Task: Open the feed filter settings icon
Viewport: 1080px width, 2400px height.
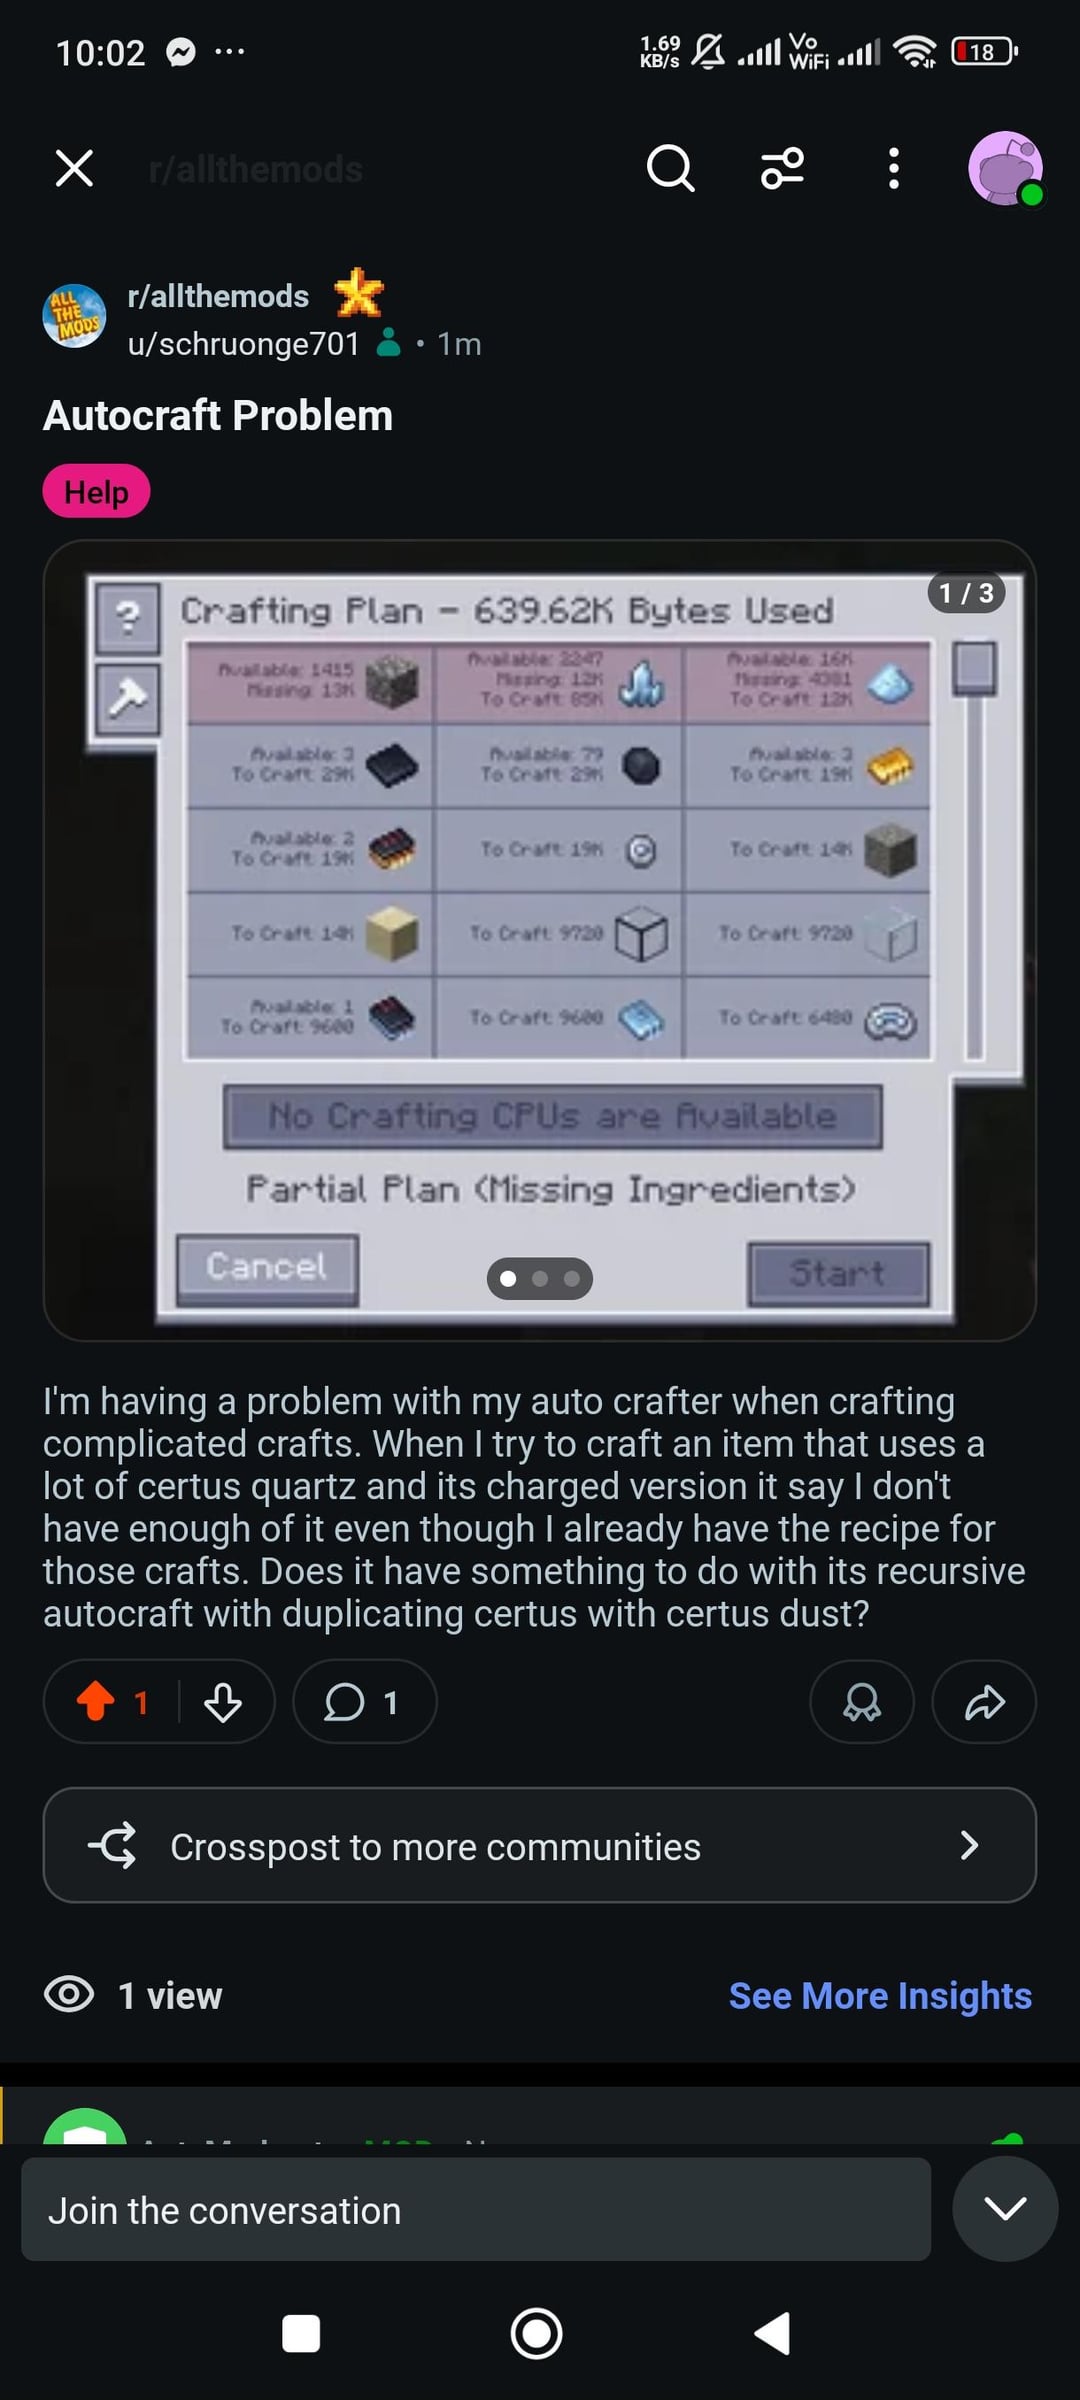Action: click(782, 168)
